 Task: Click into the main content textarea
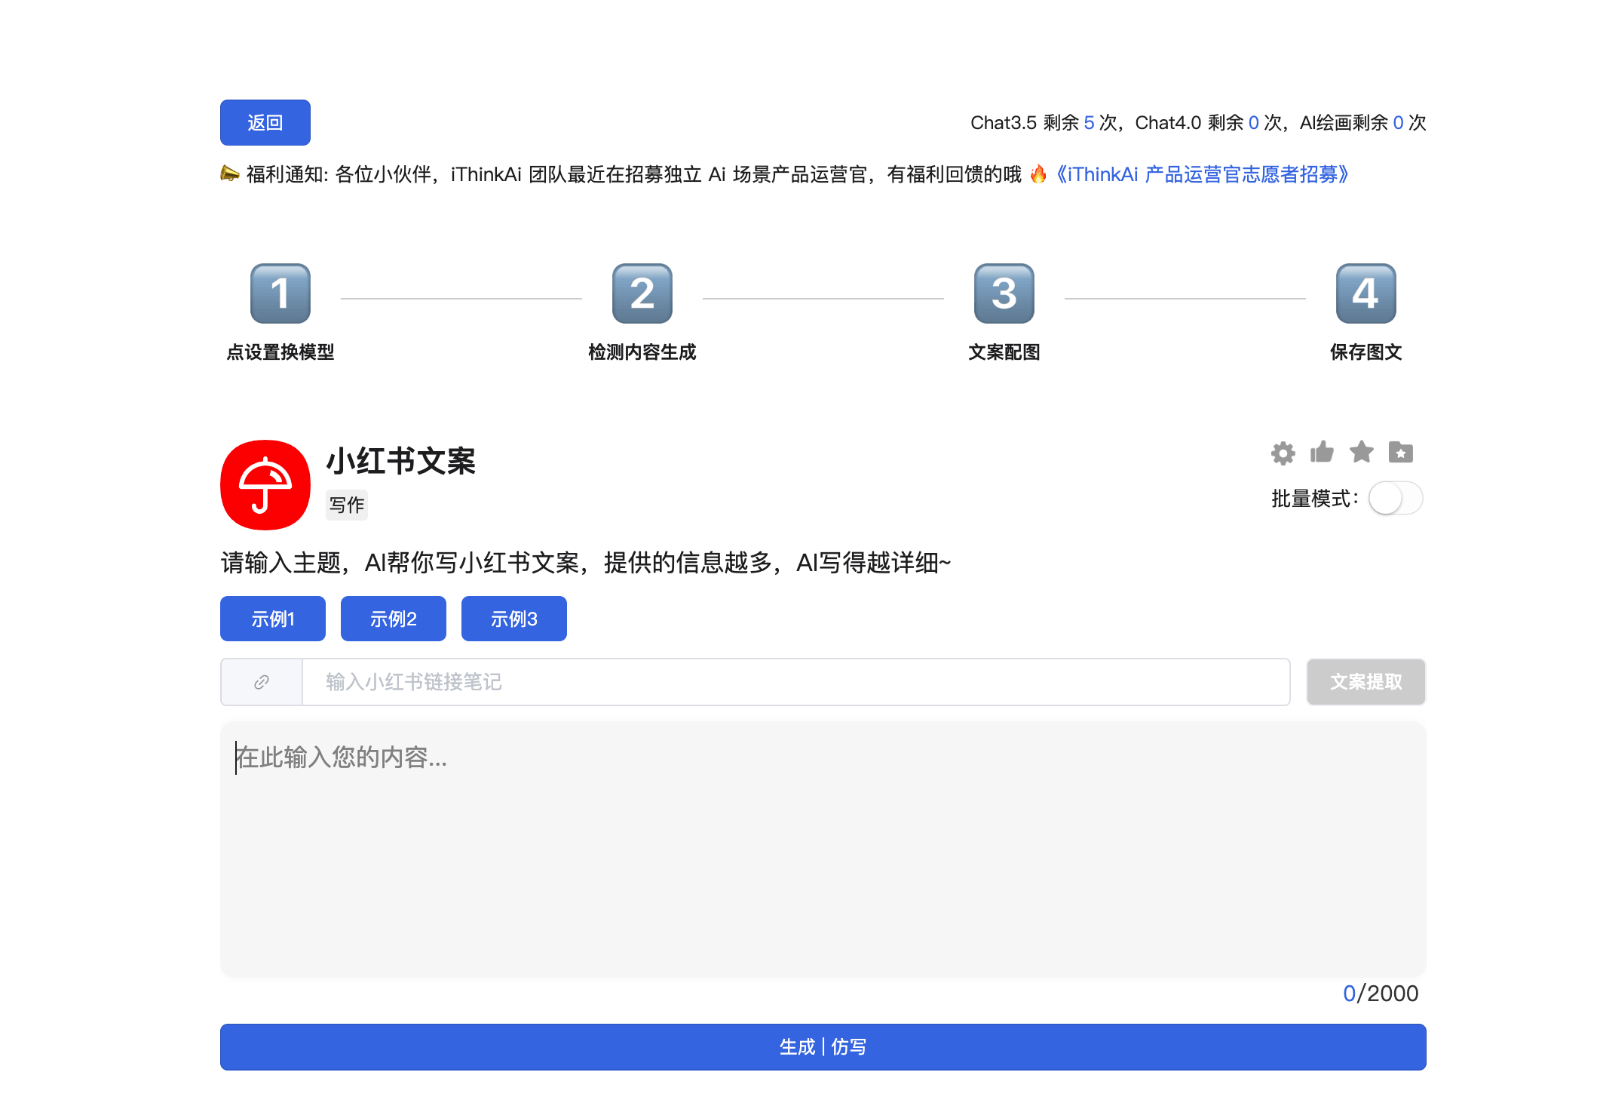tap(823, 850)
